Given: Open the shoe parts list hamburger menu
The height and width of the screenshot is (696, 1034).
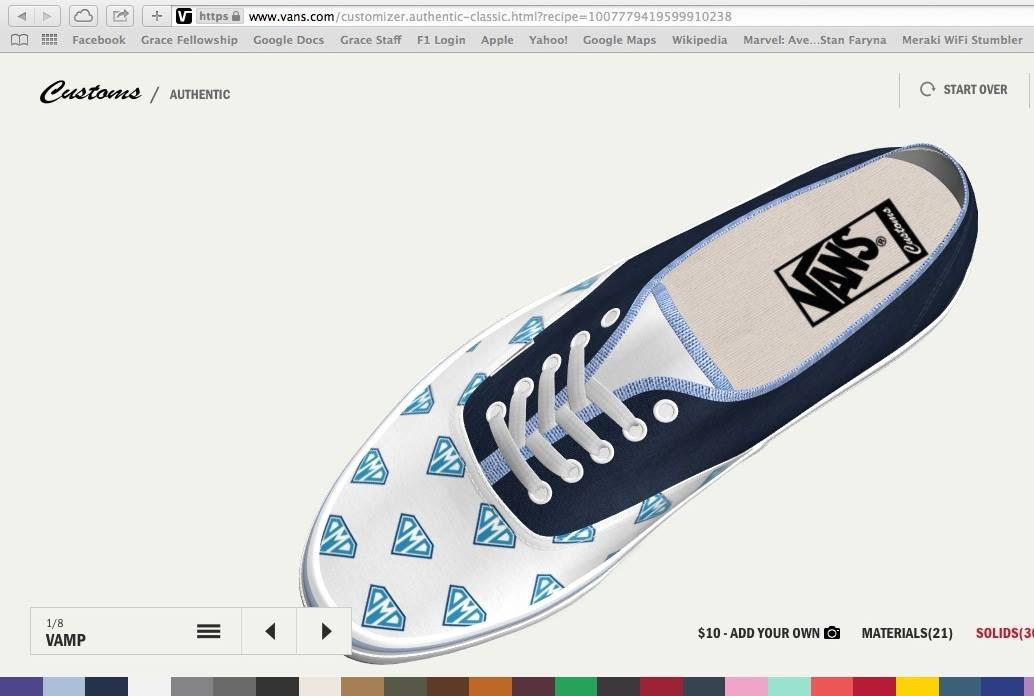Looking at the screenshot, I should point(208,631).
